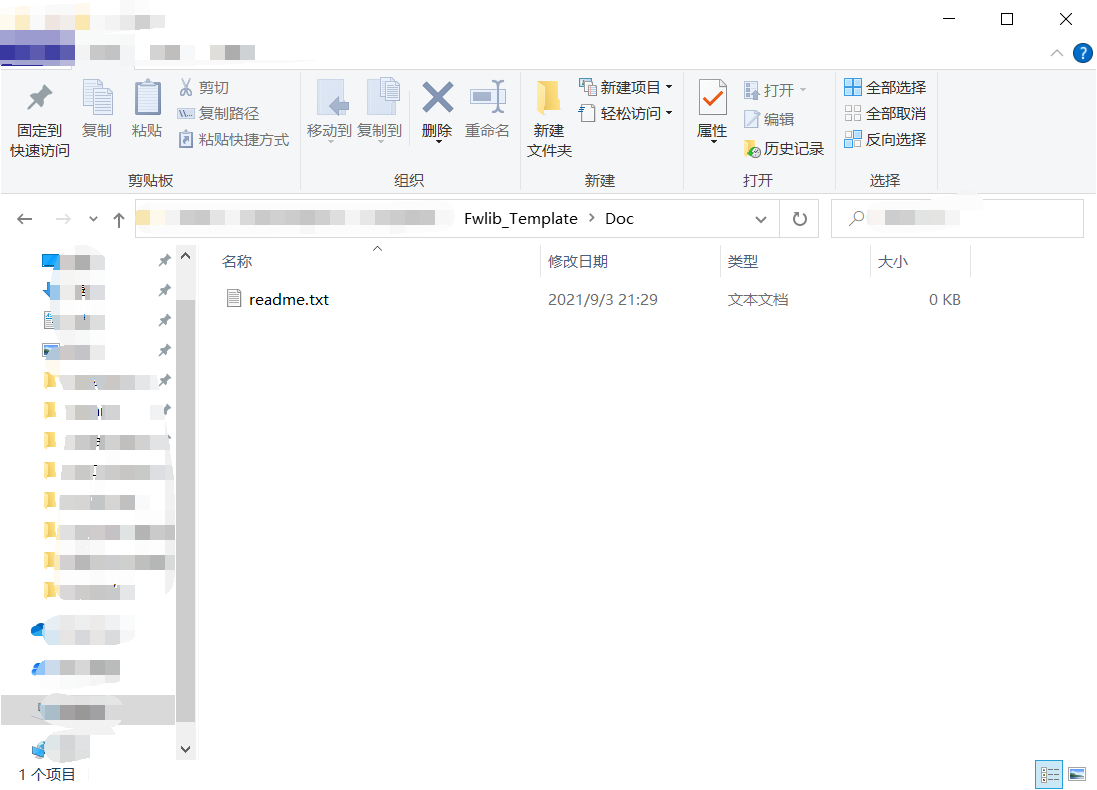Click in the search box
1097x790 pixels.
coord(957,218)
